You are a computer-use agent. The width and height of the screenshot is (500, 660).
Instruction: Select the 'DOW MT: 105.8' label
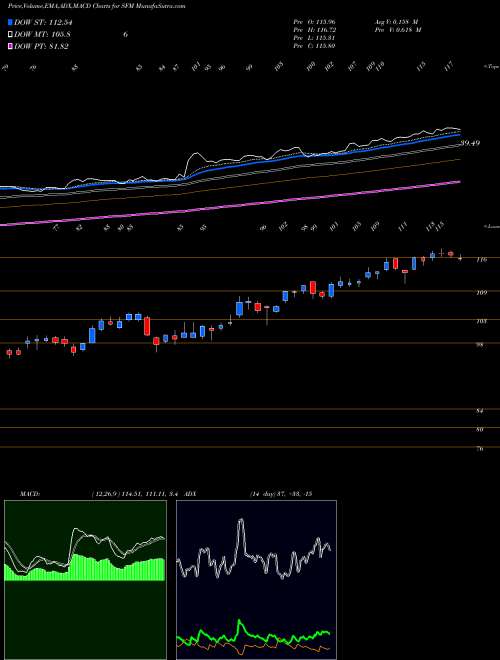click(x=42, y=35)
